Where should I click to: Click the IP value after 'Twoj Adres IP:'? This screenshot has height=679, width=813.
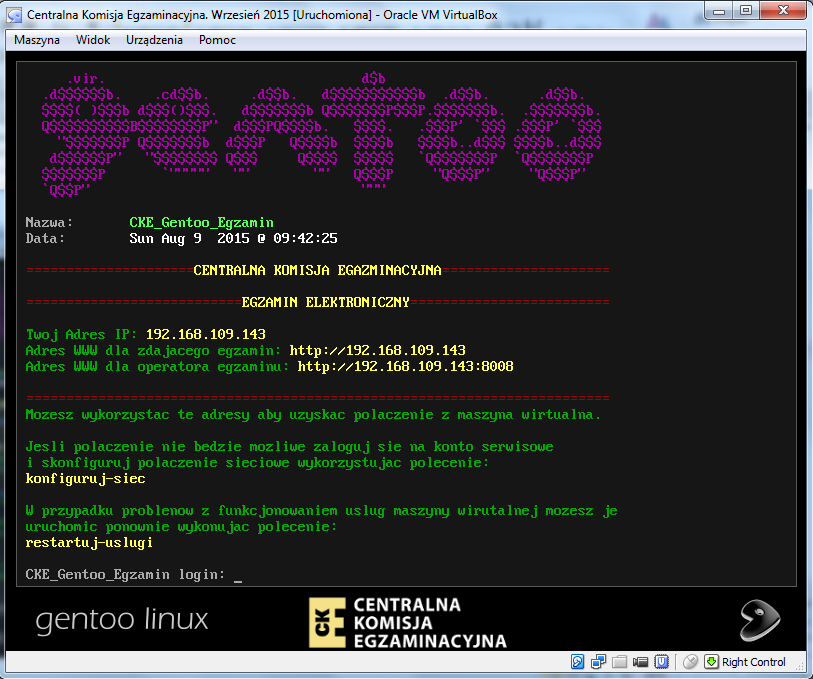(x=205, y=334)
